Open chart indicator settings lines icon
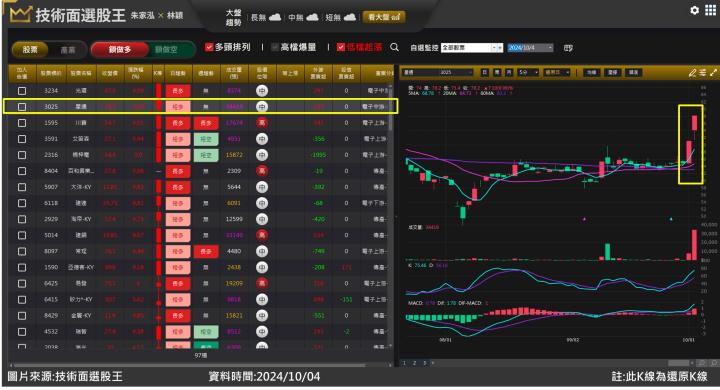The width and height of the screenshot is (720, 390). click(703, 73)
